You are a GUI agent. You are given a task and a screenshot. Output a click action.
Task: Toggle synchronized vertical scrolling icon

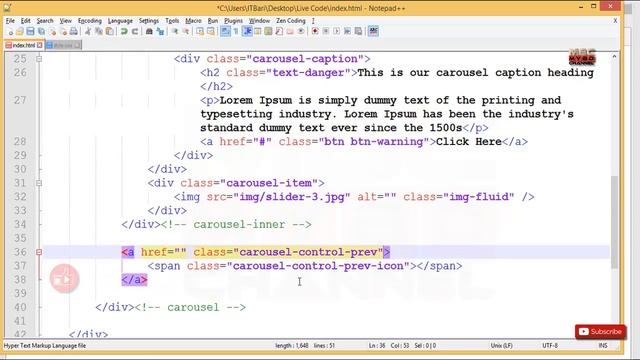click(200, 31)
